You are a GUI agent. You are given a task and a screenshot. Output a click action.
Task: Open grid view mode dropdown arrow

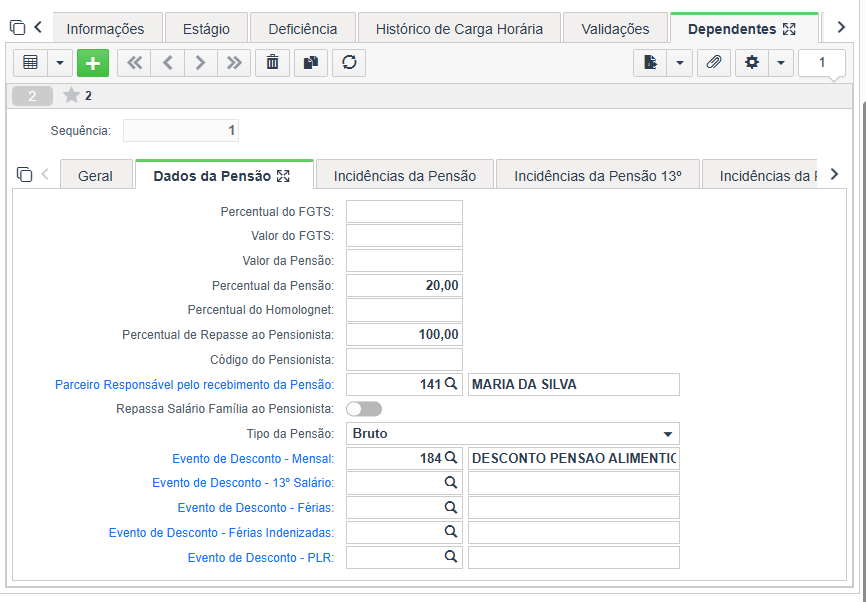tap(60, 63)
